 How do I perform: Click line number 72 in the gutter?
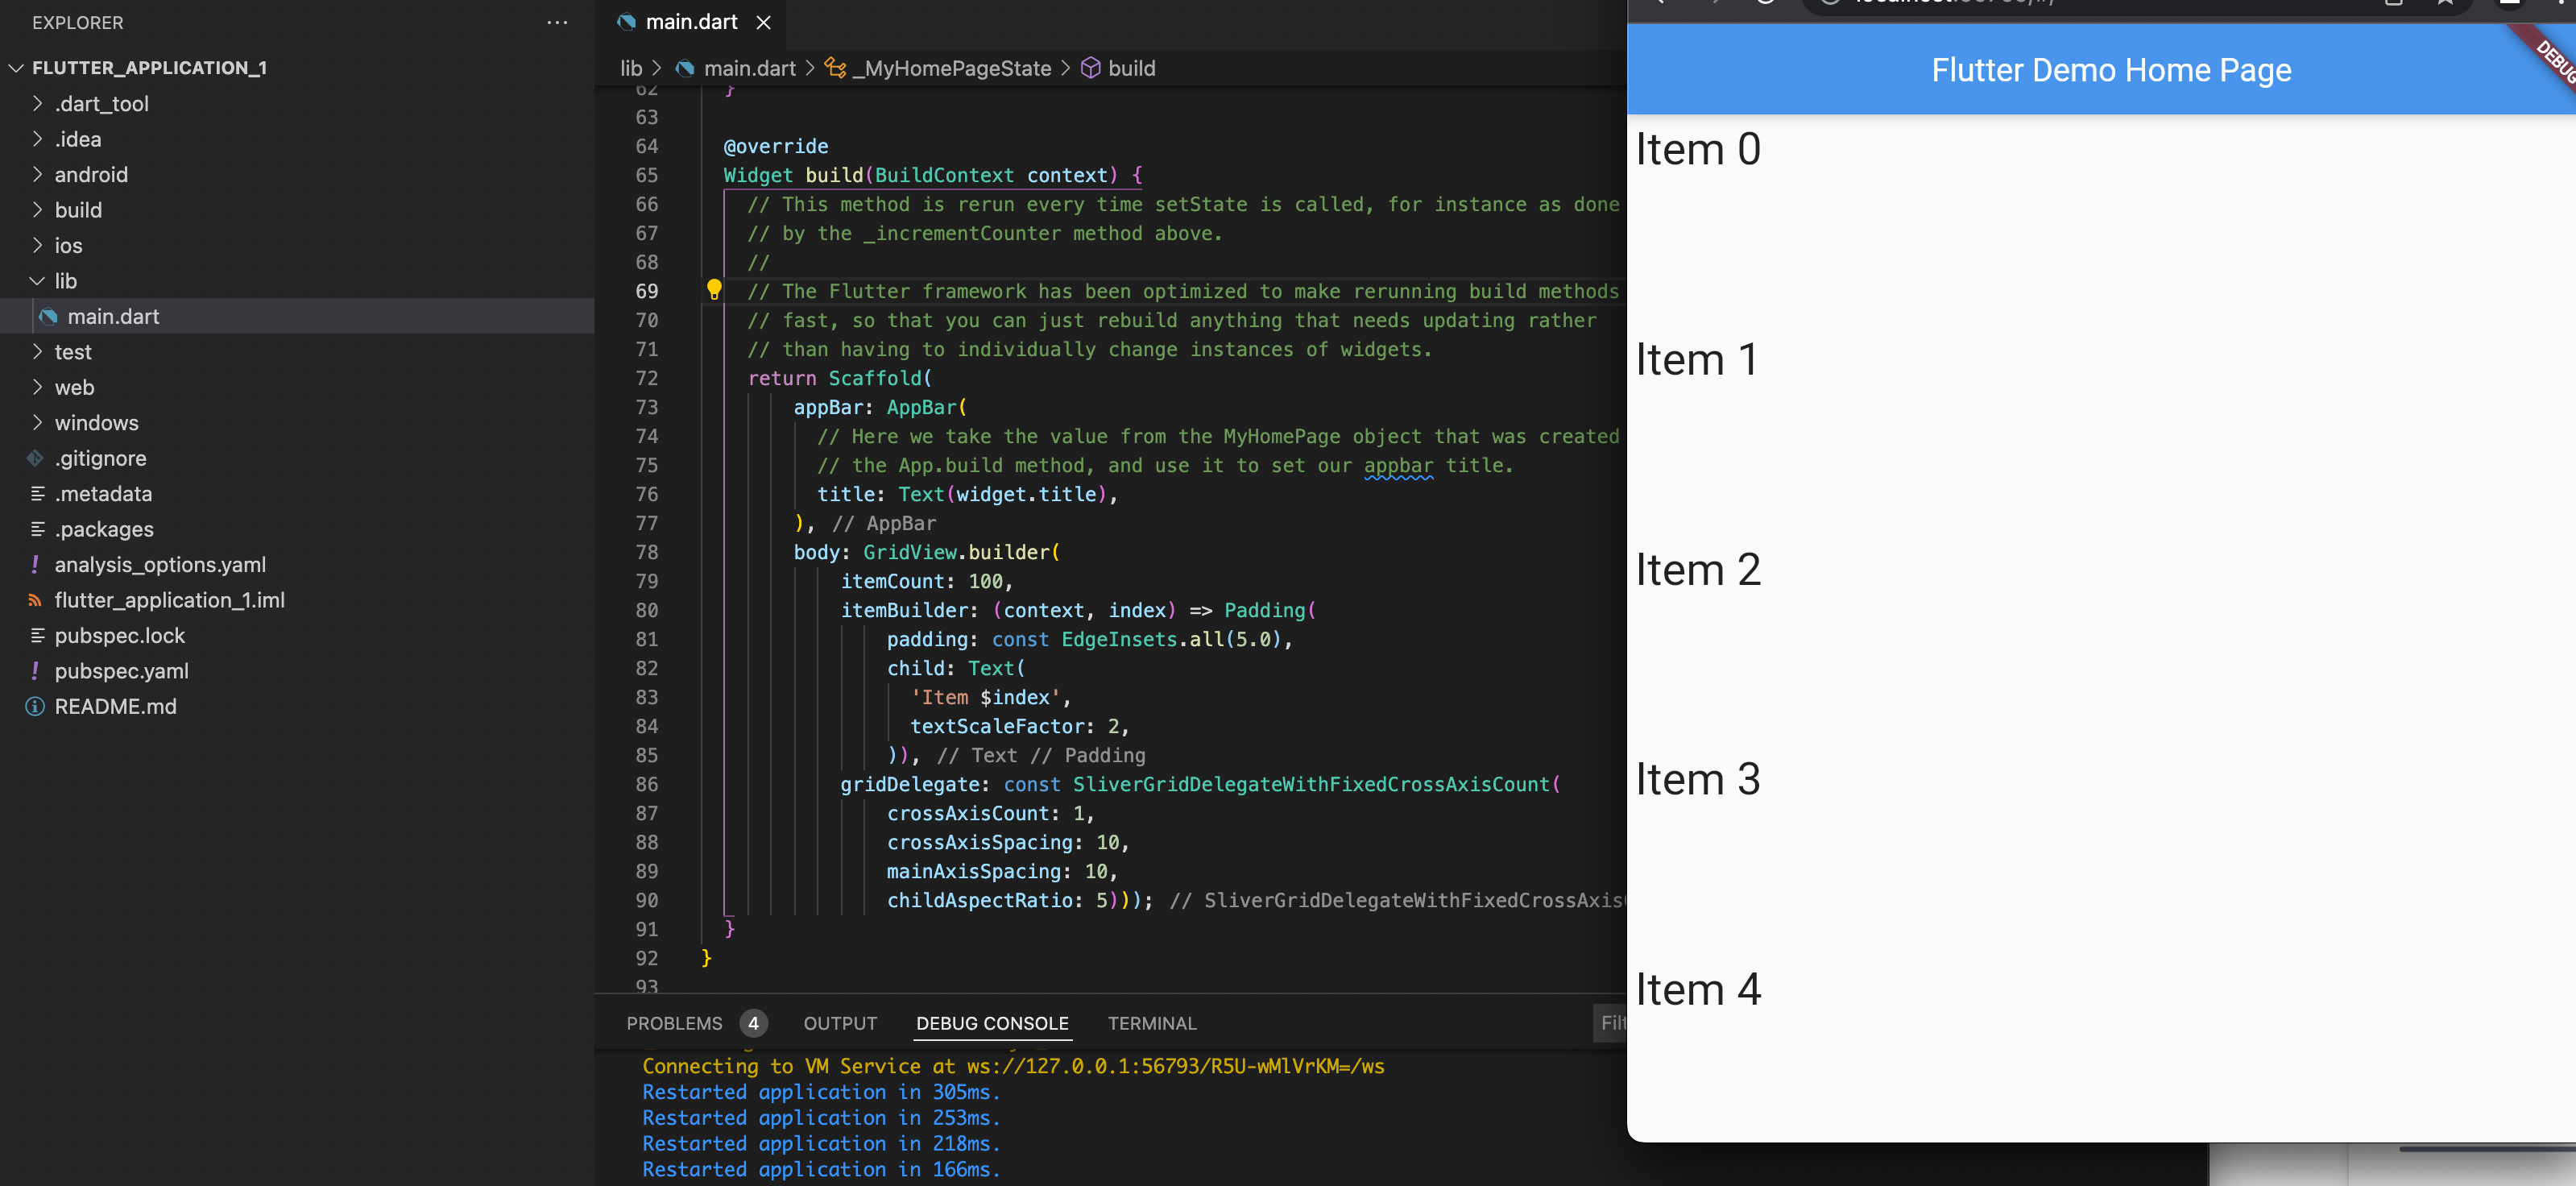[647, 378]
